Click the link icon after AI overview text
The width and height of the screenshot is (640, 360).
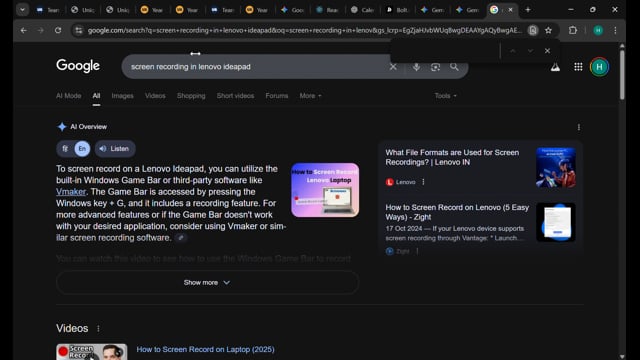coord(181,238)
